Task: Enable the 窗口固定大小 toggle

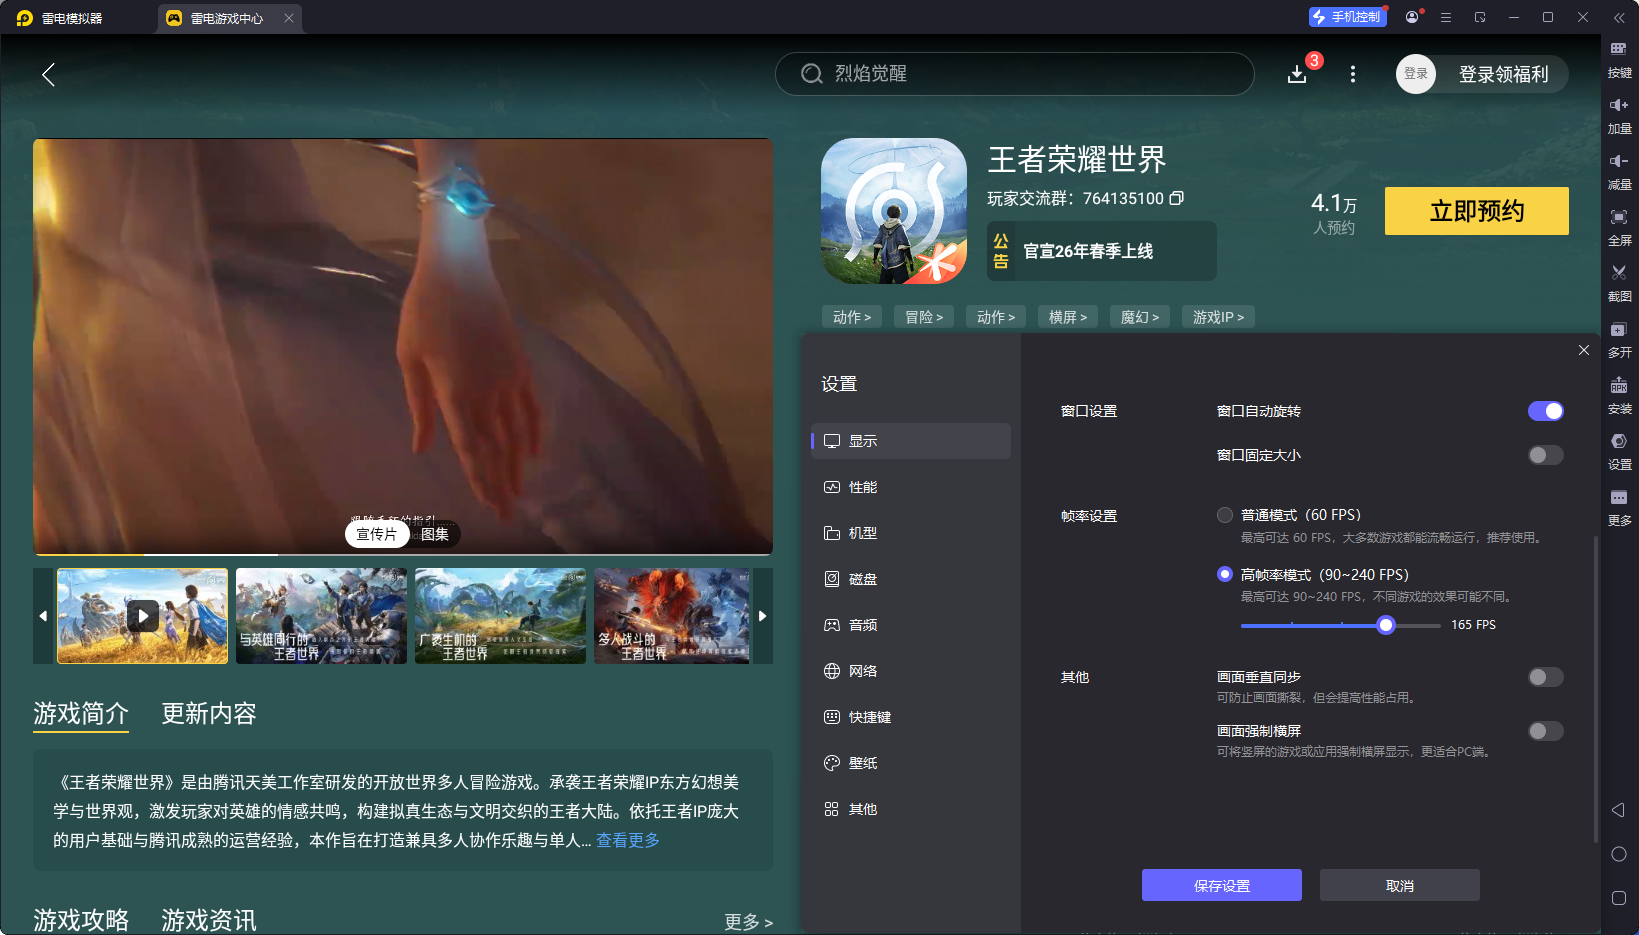Action: tap(1545, 455)
